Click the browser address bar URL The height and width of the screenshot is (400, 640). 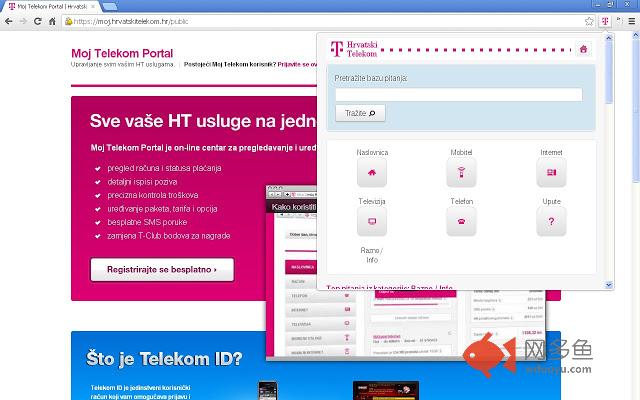tap(131, 21)
